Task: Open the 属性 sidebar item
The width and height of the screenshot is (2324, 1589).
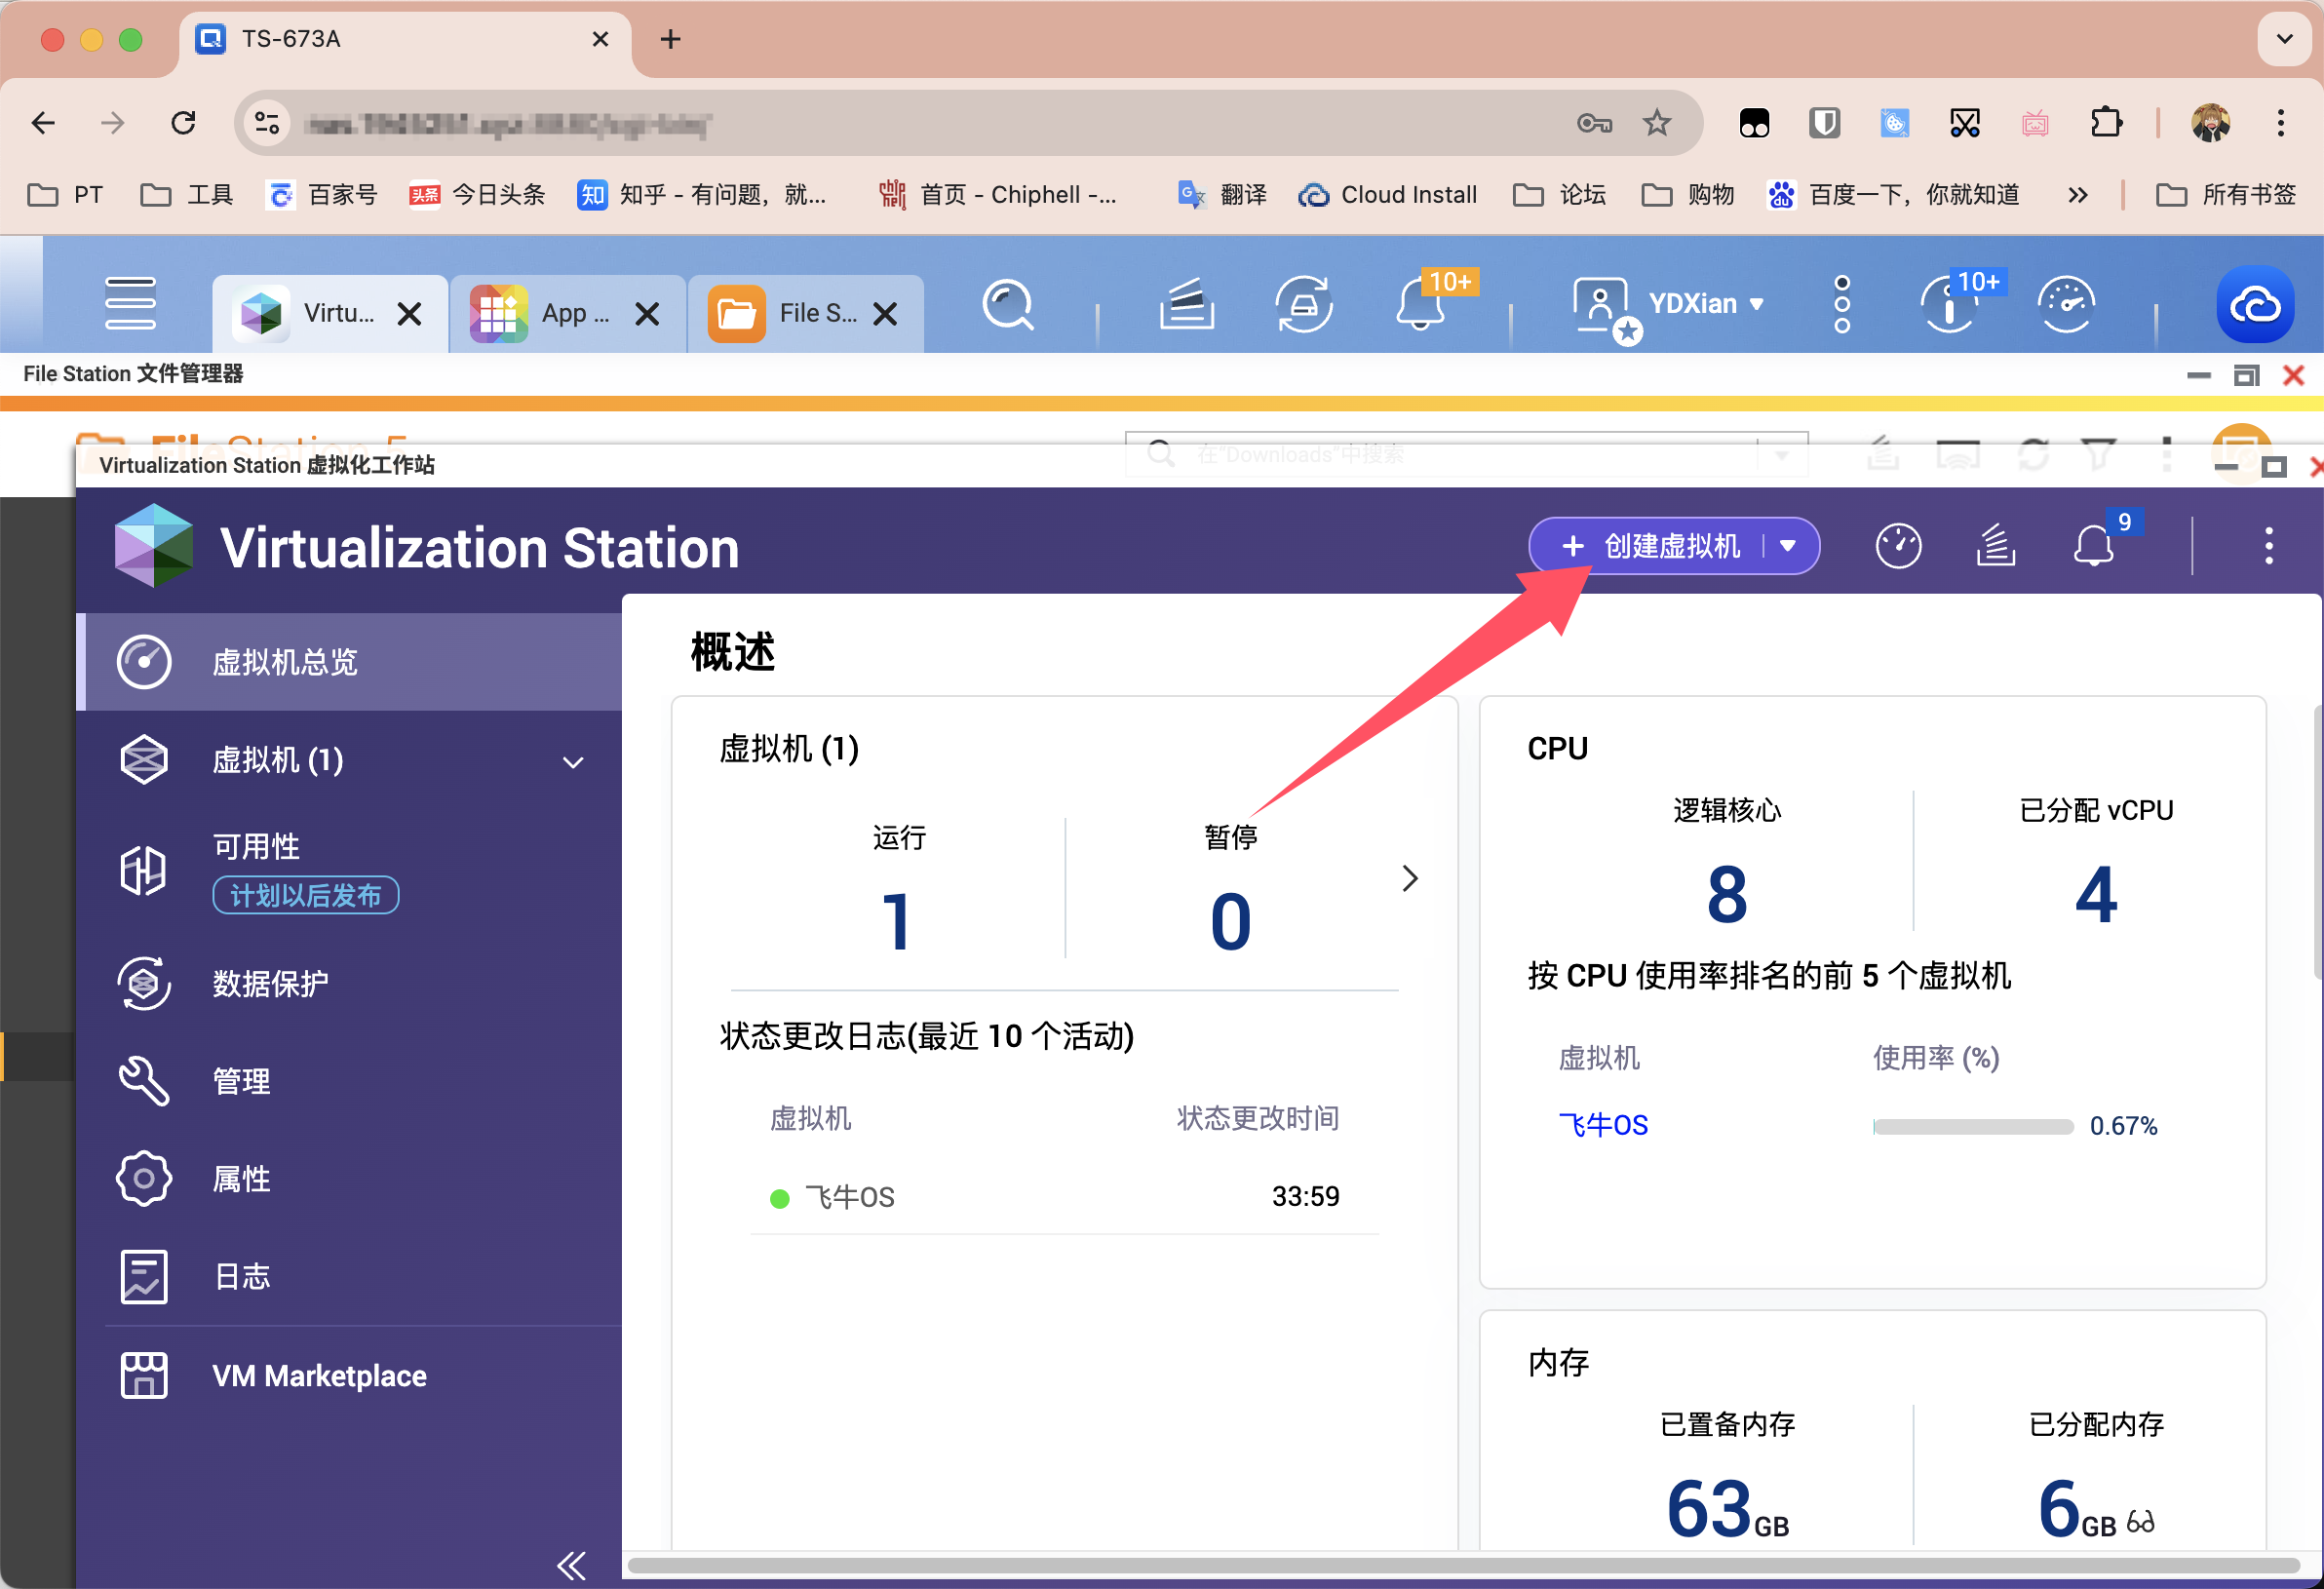Action: (x=349, y=1179)
